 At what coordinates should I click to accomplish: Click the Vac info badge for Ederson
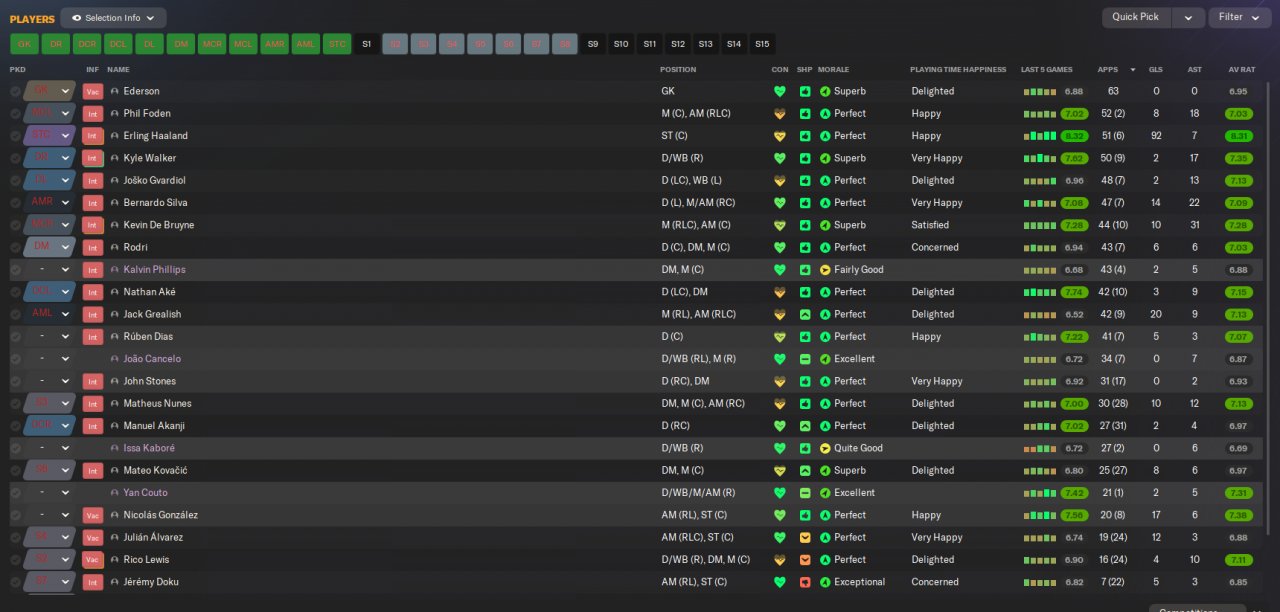pyautogui.click(x=93, y=91)
